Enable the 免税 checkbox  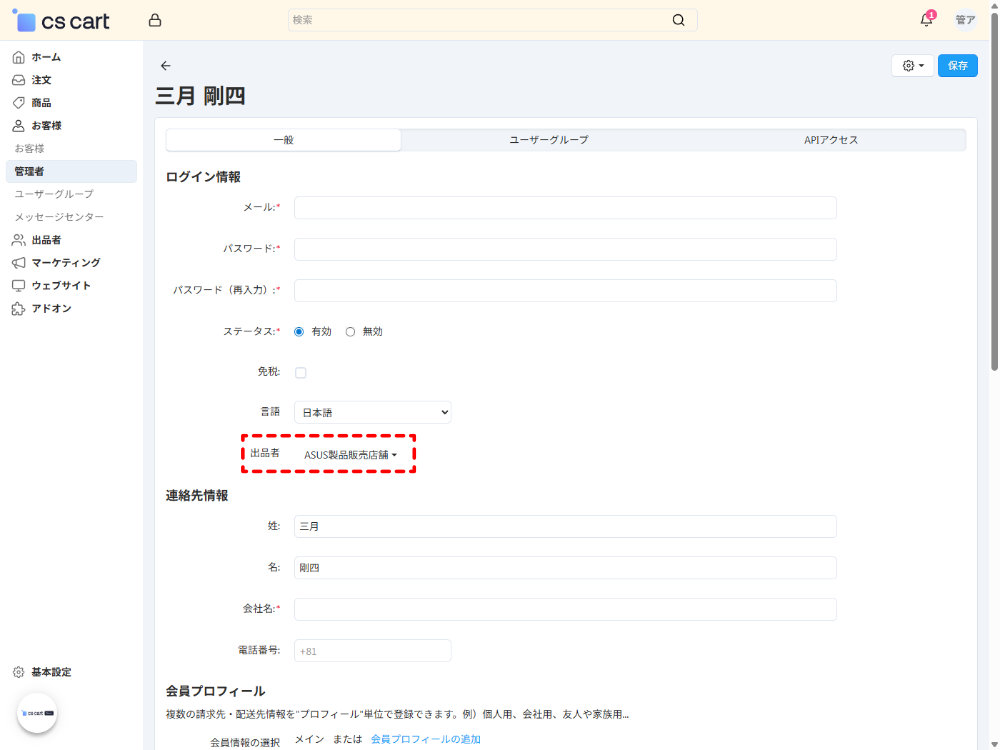tap(300, 371)
